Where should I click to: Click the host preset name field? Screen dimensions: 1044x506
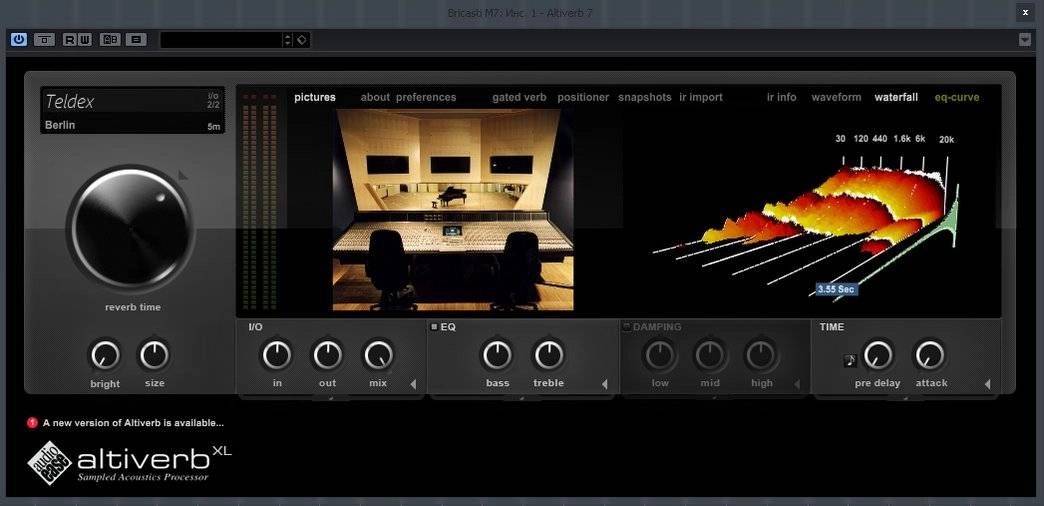221,40
